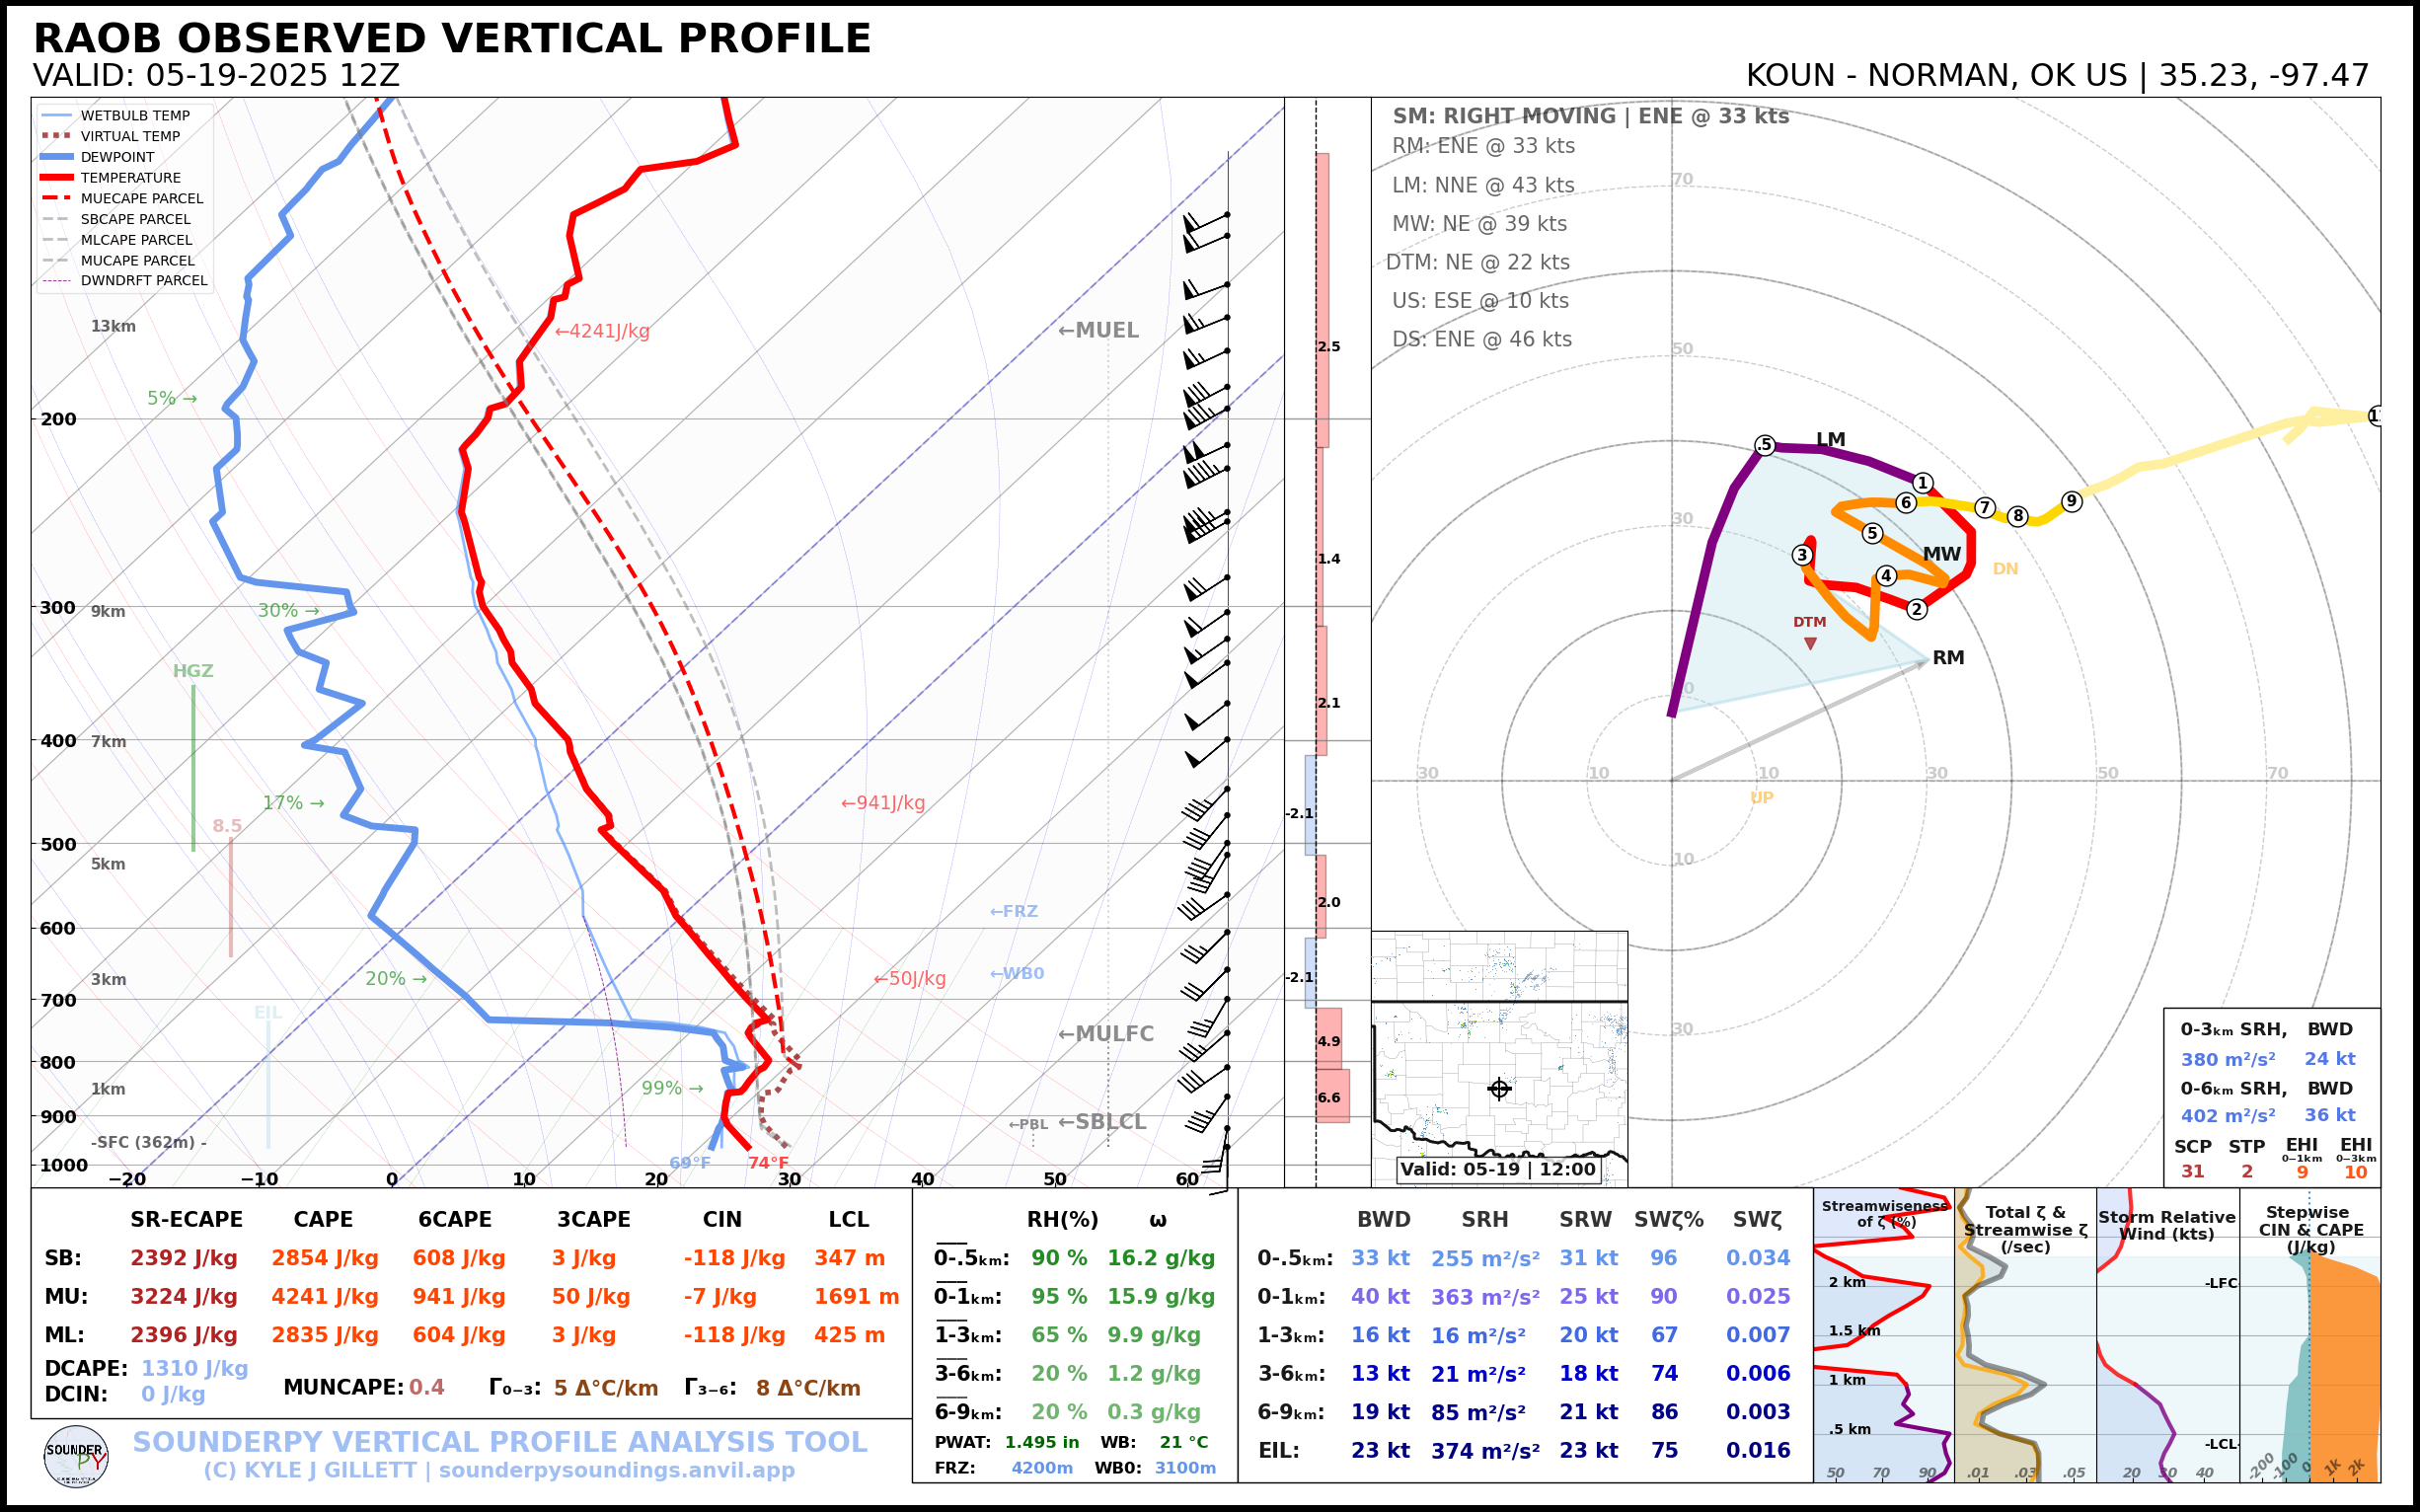Click the 3 km circled hodograph marker
The height and width of the screenshot is (1512, 2420).
(x=1802, y=555)
